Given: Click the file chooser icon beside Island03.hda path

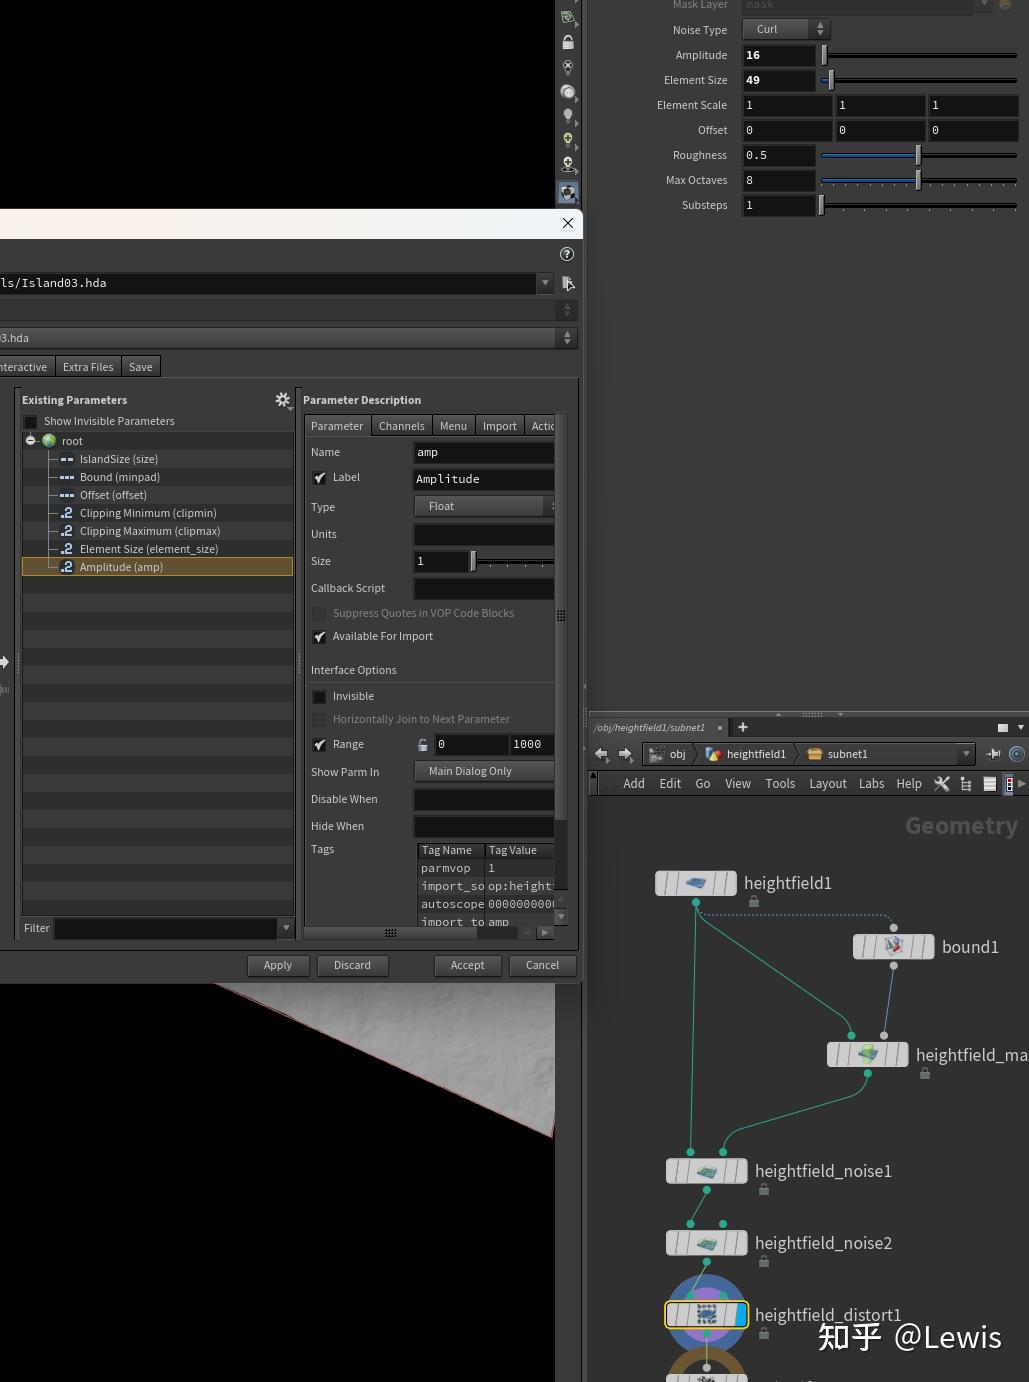Looking at the screenshot, I should point(567,283).
